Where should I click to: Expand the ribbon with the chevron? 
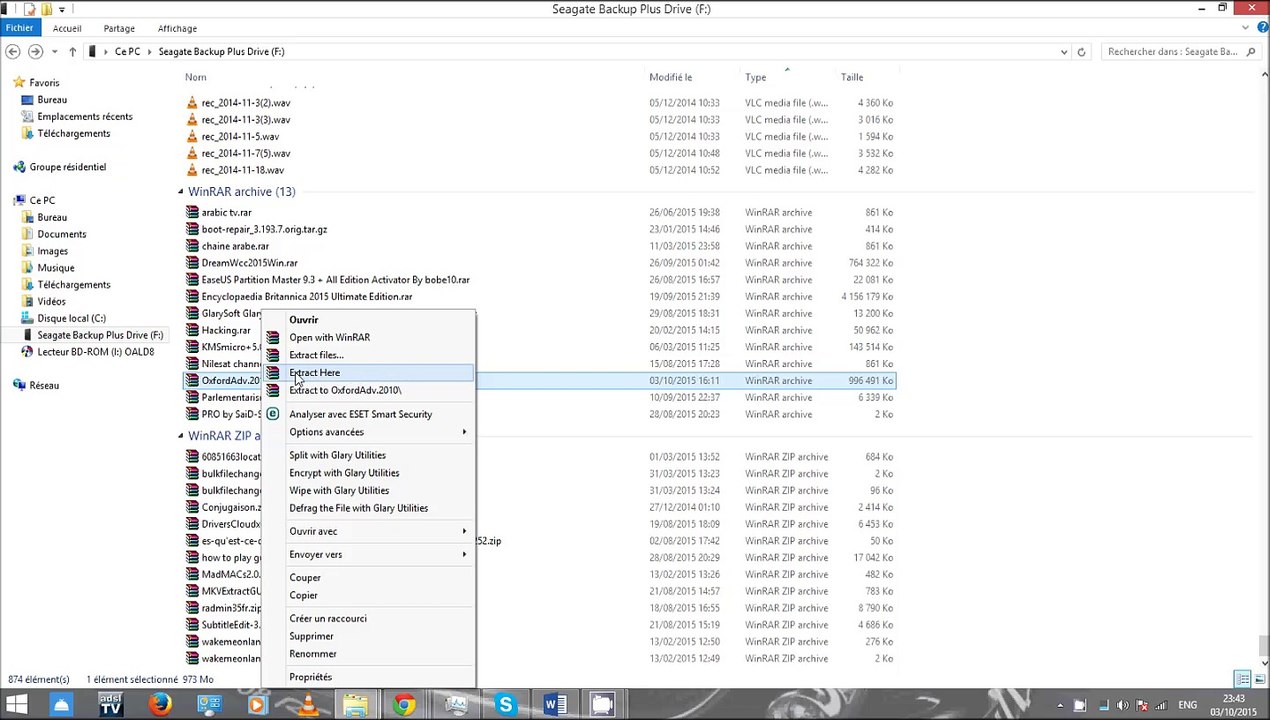pos(1243,28)
